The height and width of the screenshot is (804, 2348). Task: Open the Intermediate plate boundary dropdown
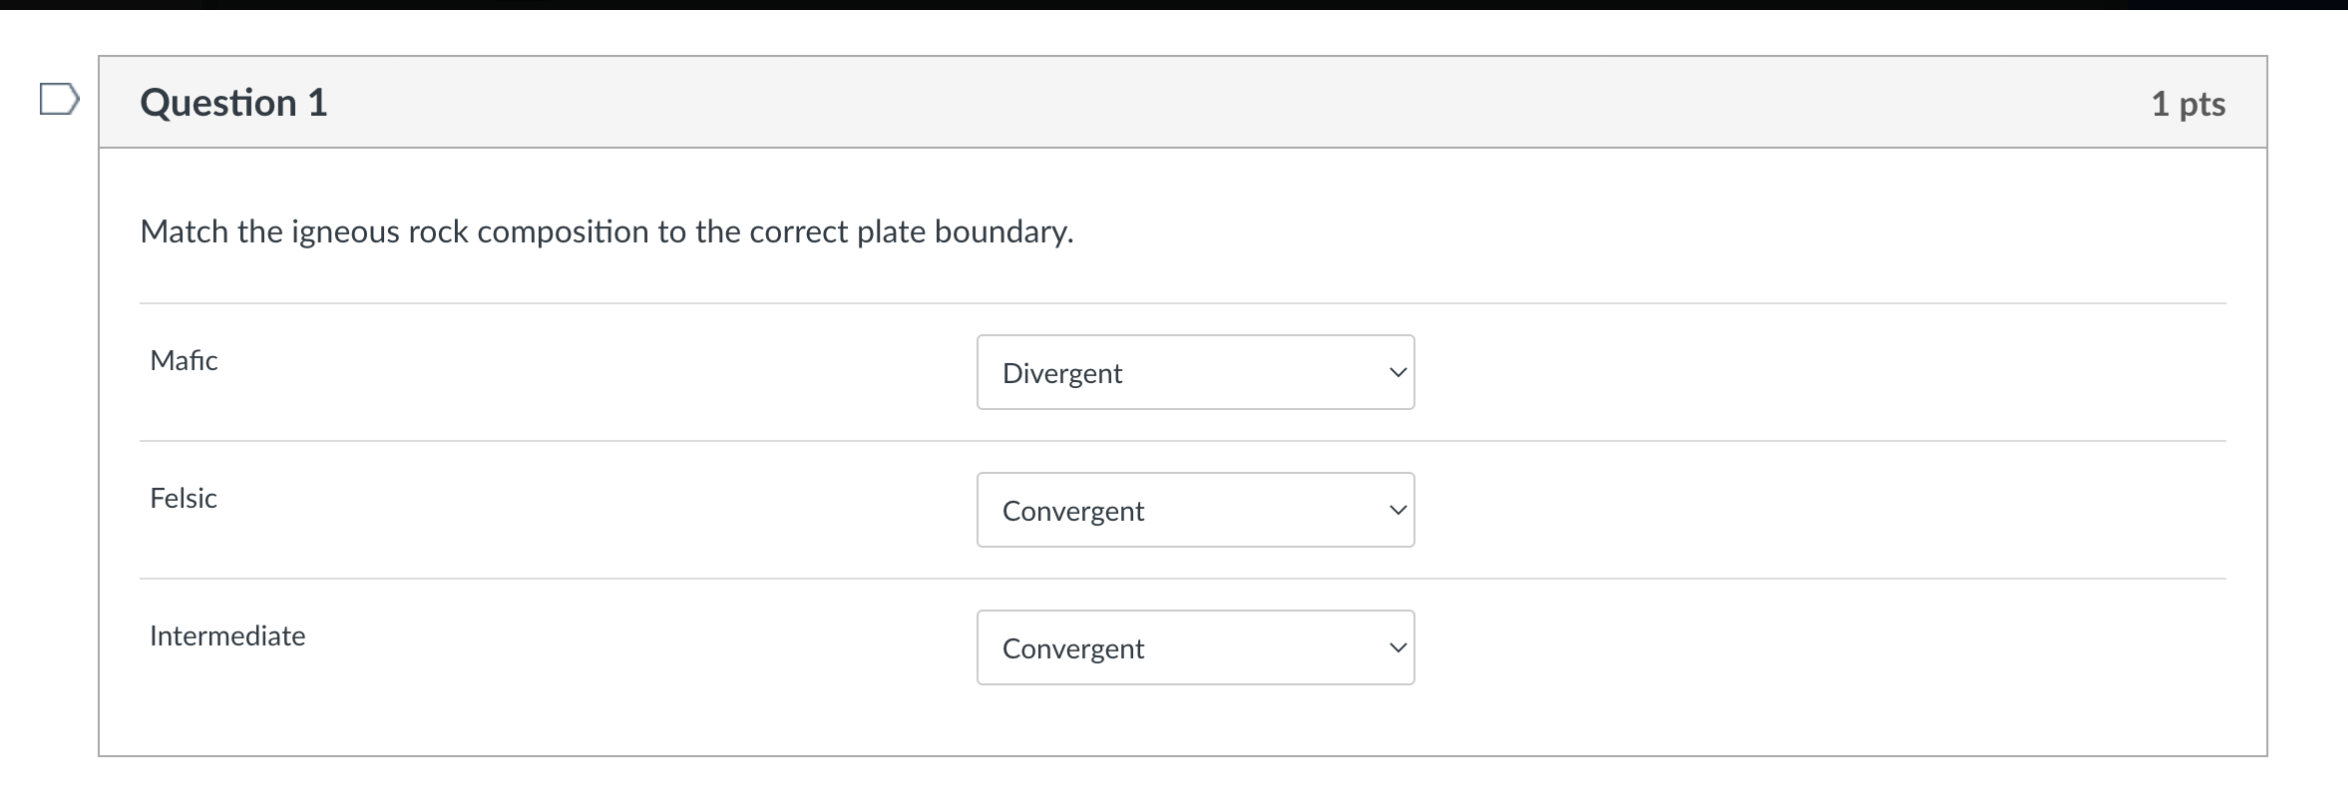click(1195, 648)
